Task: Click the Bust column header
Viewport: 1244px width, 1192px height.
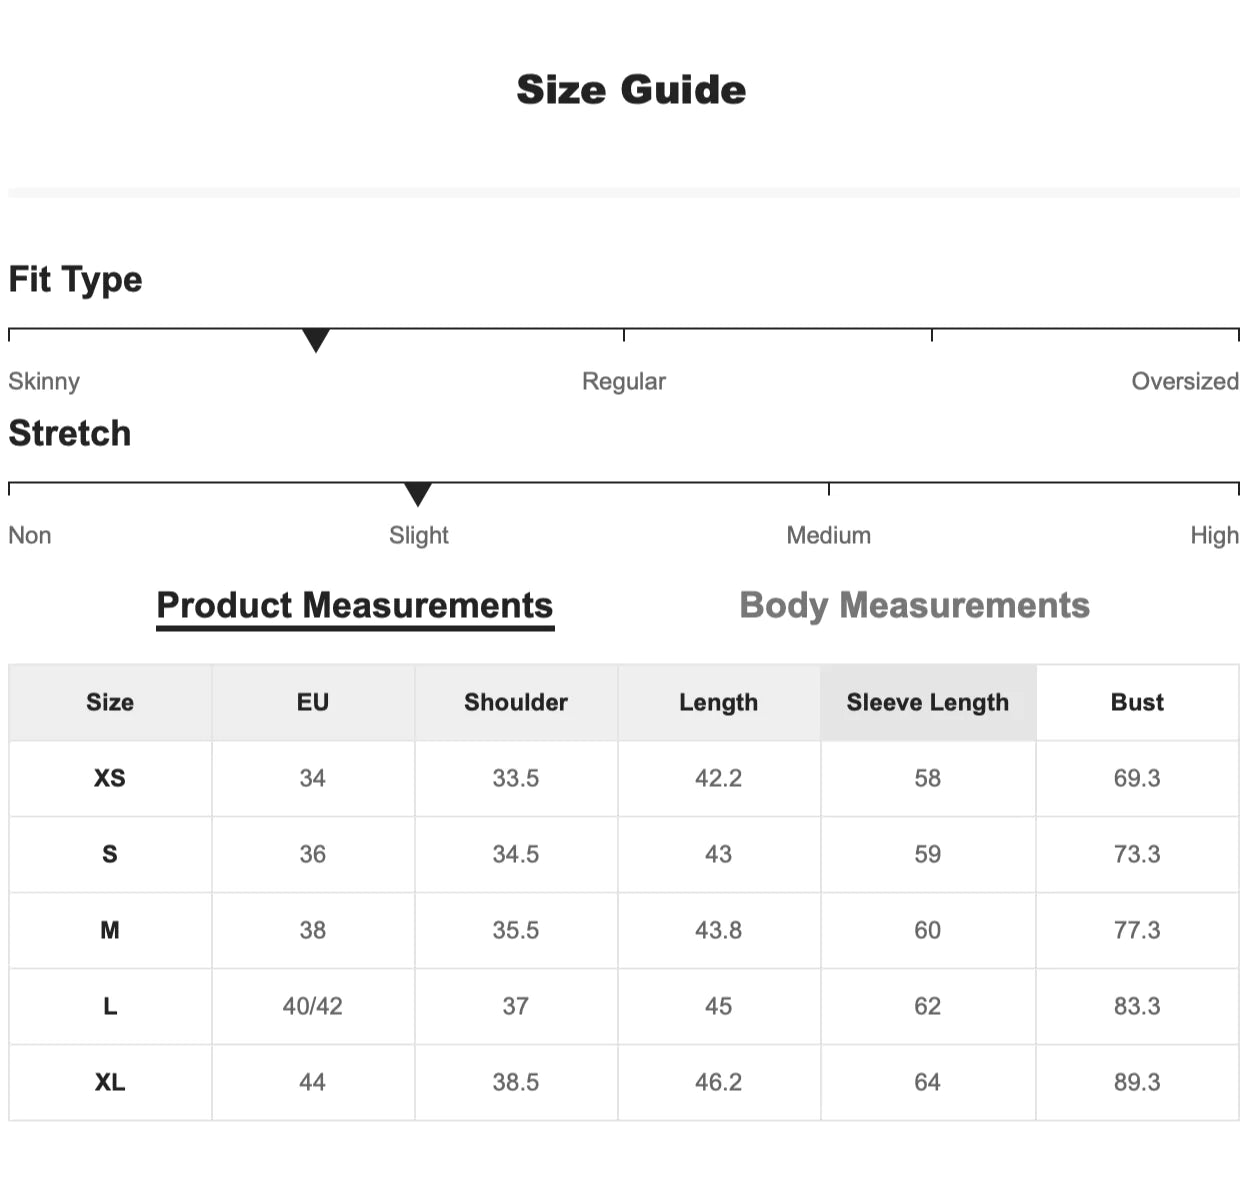Action: (x=1137, y=703)
